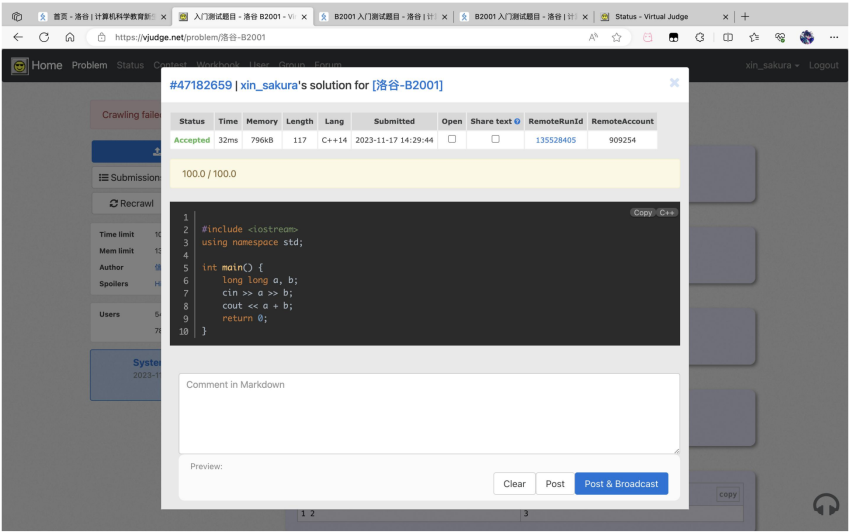Screen dimensions: 850x532
Task: Open the browser profile avatar
Action: pyautogui.click(x=807, y=37)
